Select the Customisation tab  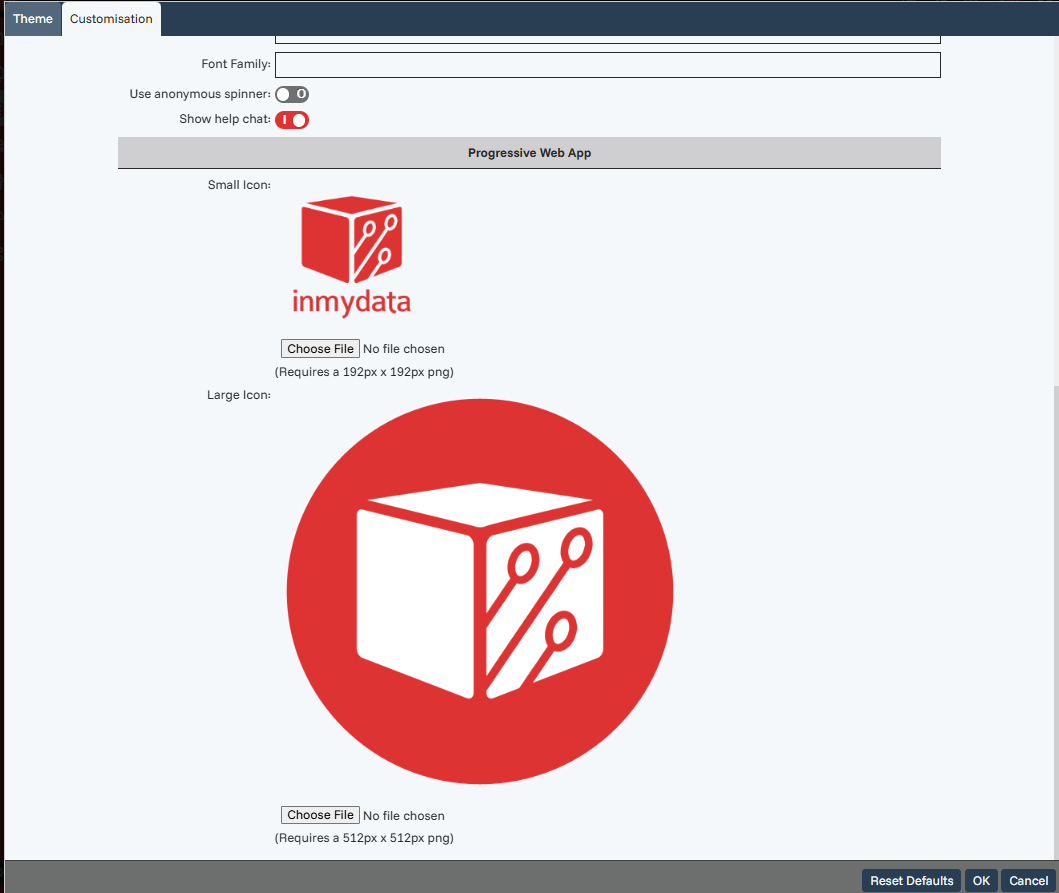[111, 19]
